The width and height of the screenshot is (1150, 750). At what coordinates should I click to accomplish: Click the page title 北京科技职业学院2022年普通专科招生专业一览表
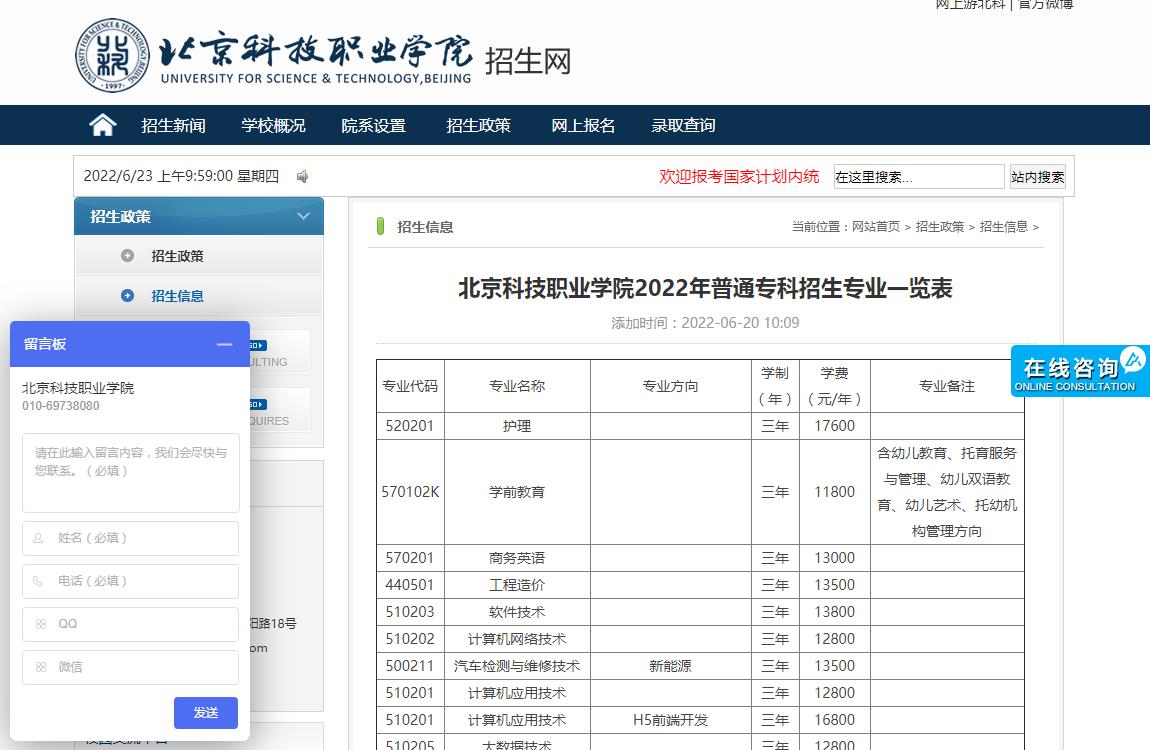pos(706,288)
